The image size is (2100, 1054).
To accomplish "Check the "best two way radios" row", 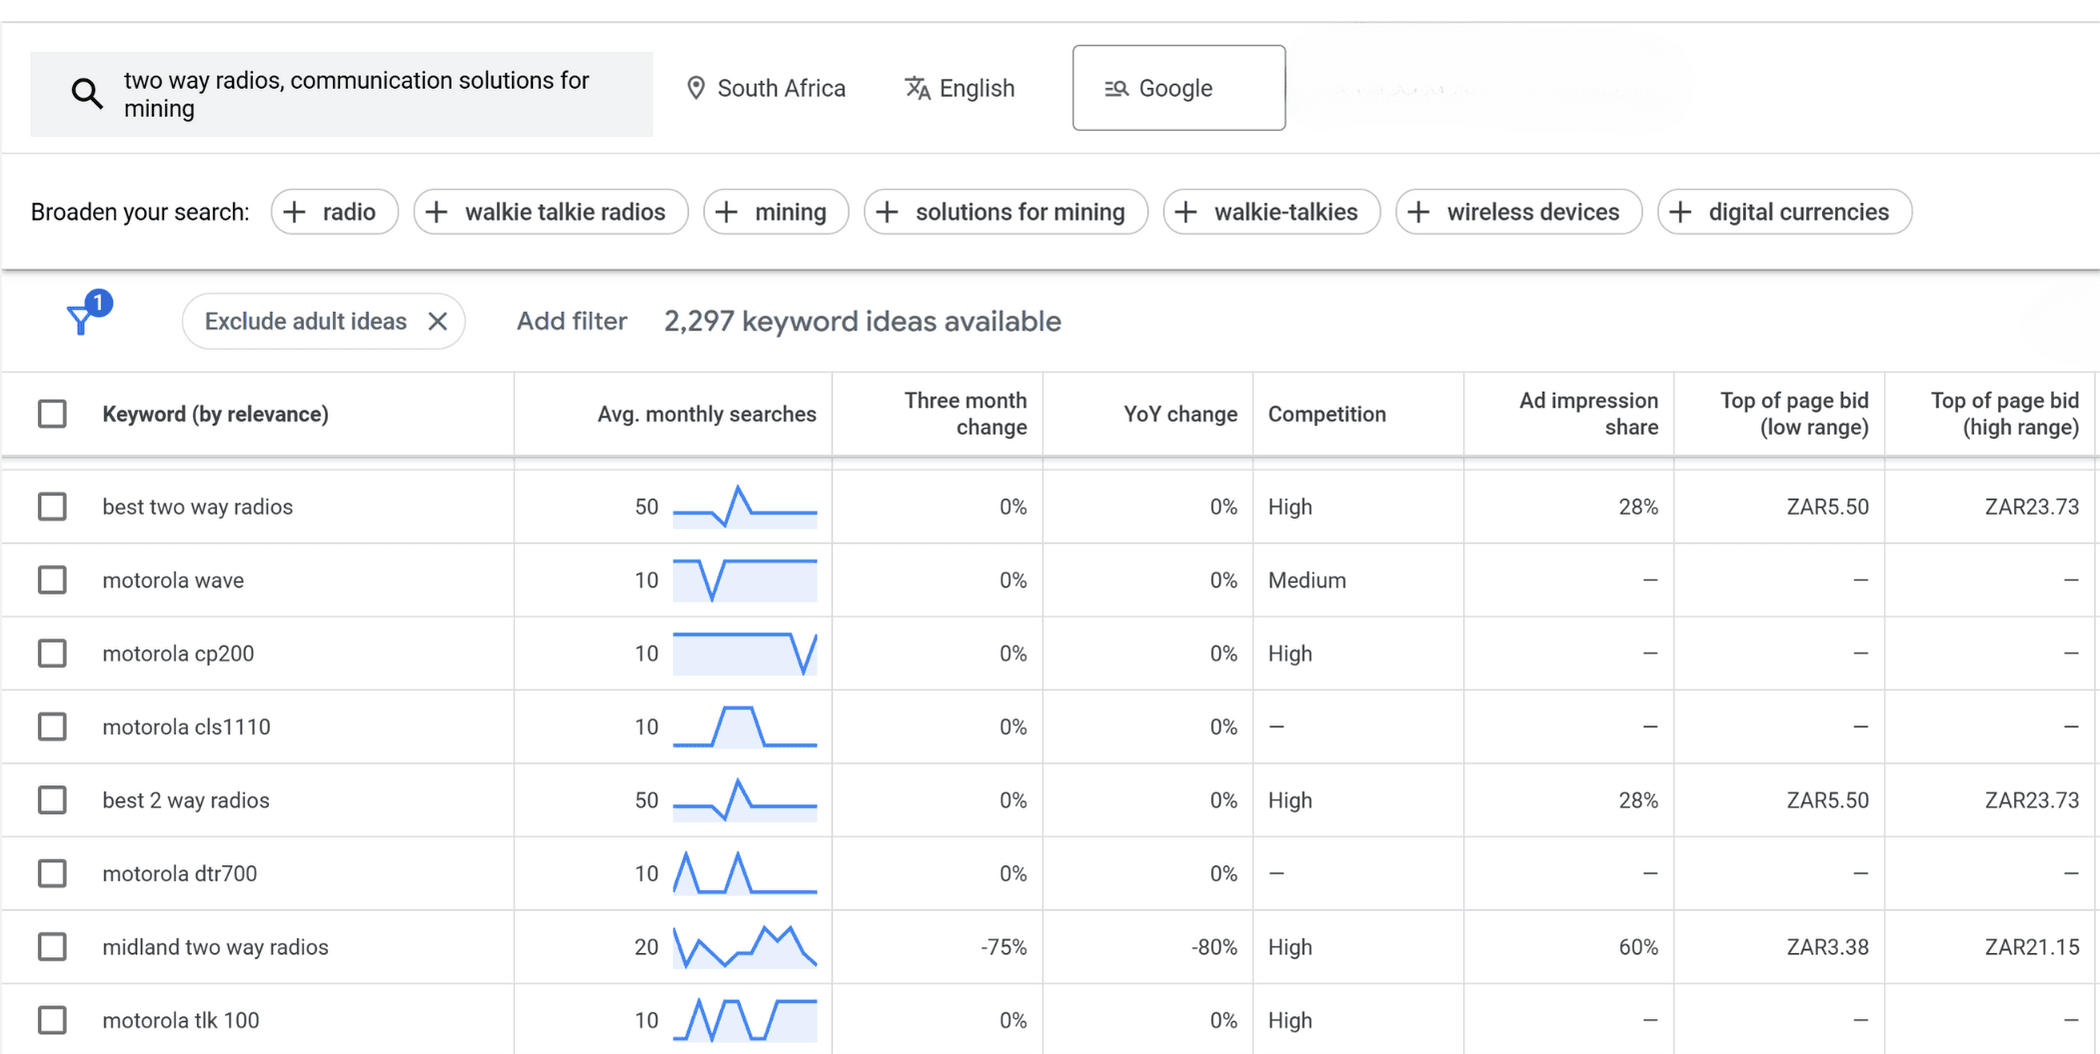I will pos(52,507).
